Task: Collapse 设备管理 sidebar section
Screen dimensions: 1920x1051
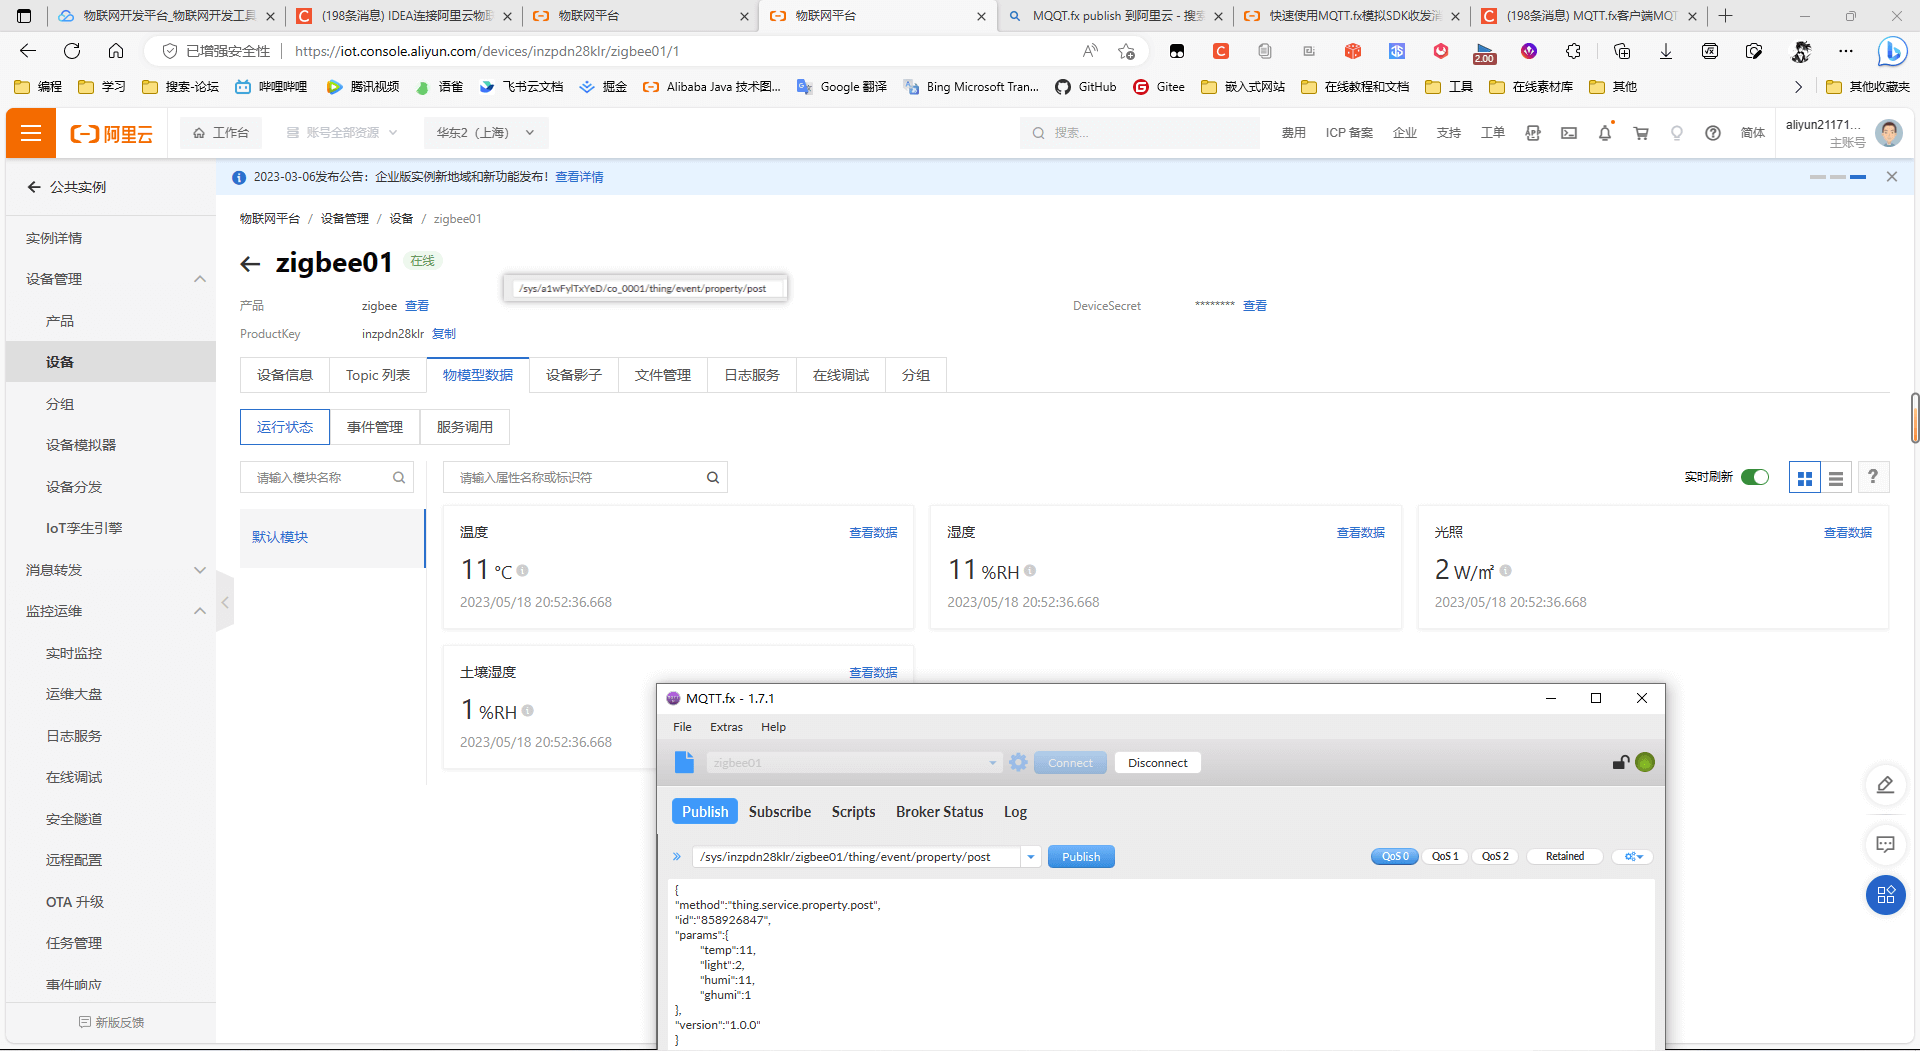Action: click(200, 279)
